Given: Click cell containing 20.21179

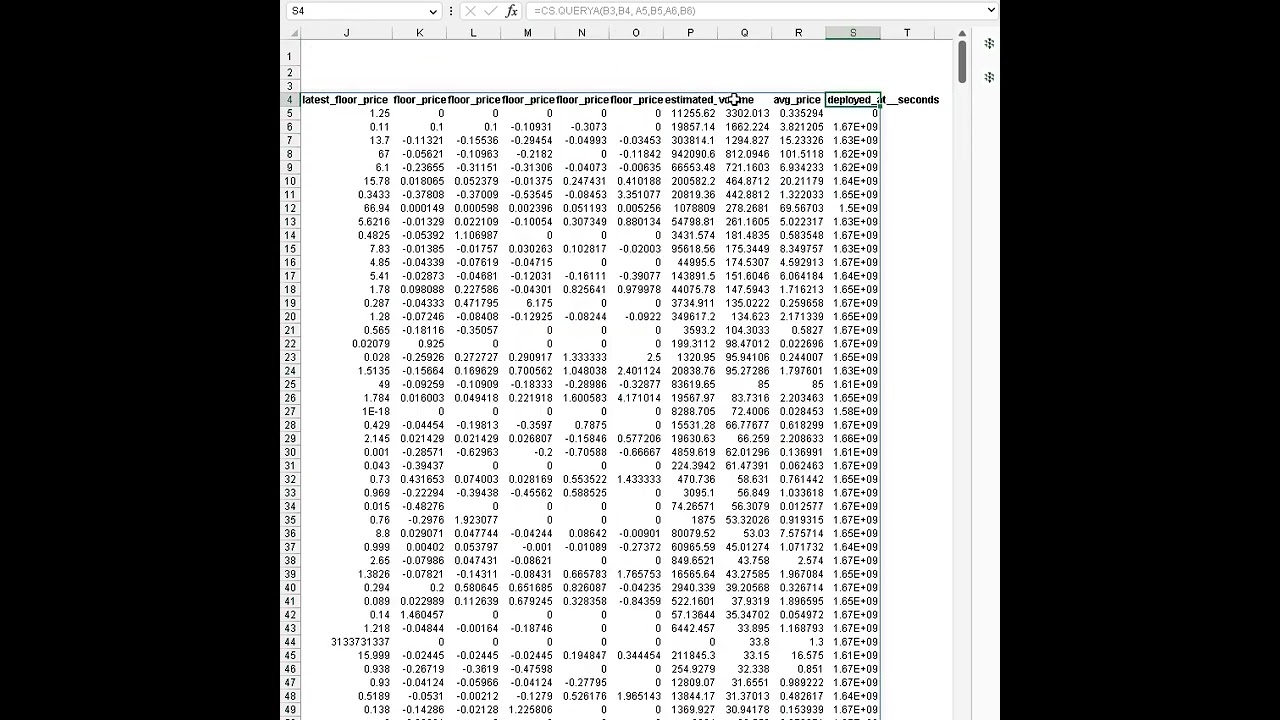Looking at the screenshot, I should click(x=798, y=181).
